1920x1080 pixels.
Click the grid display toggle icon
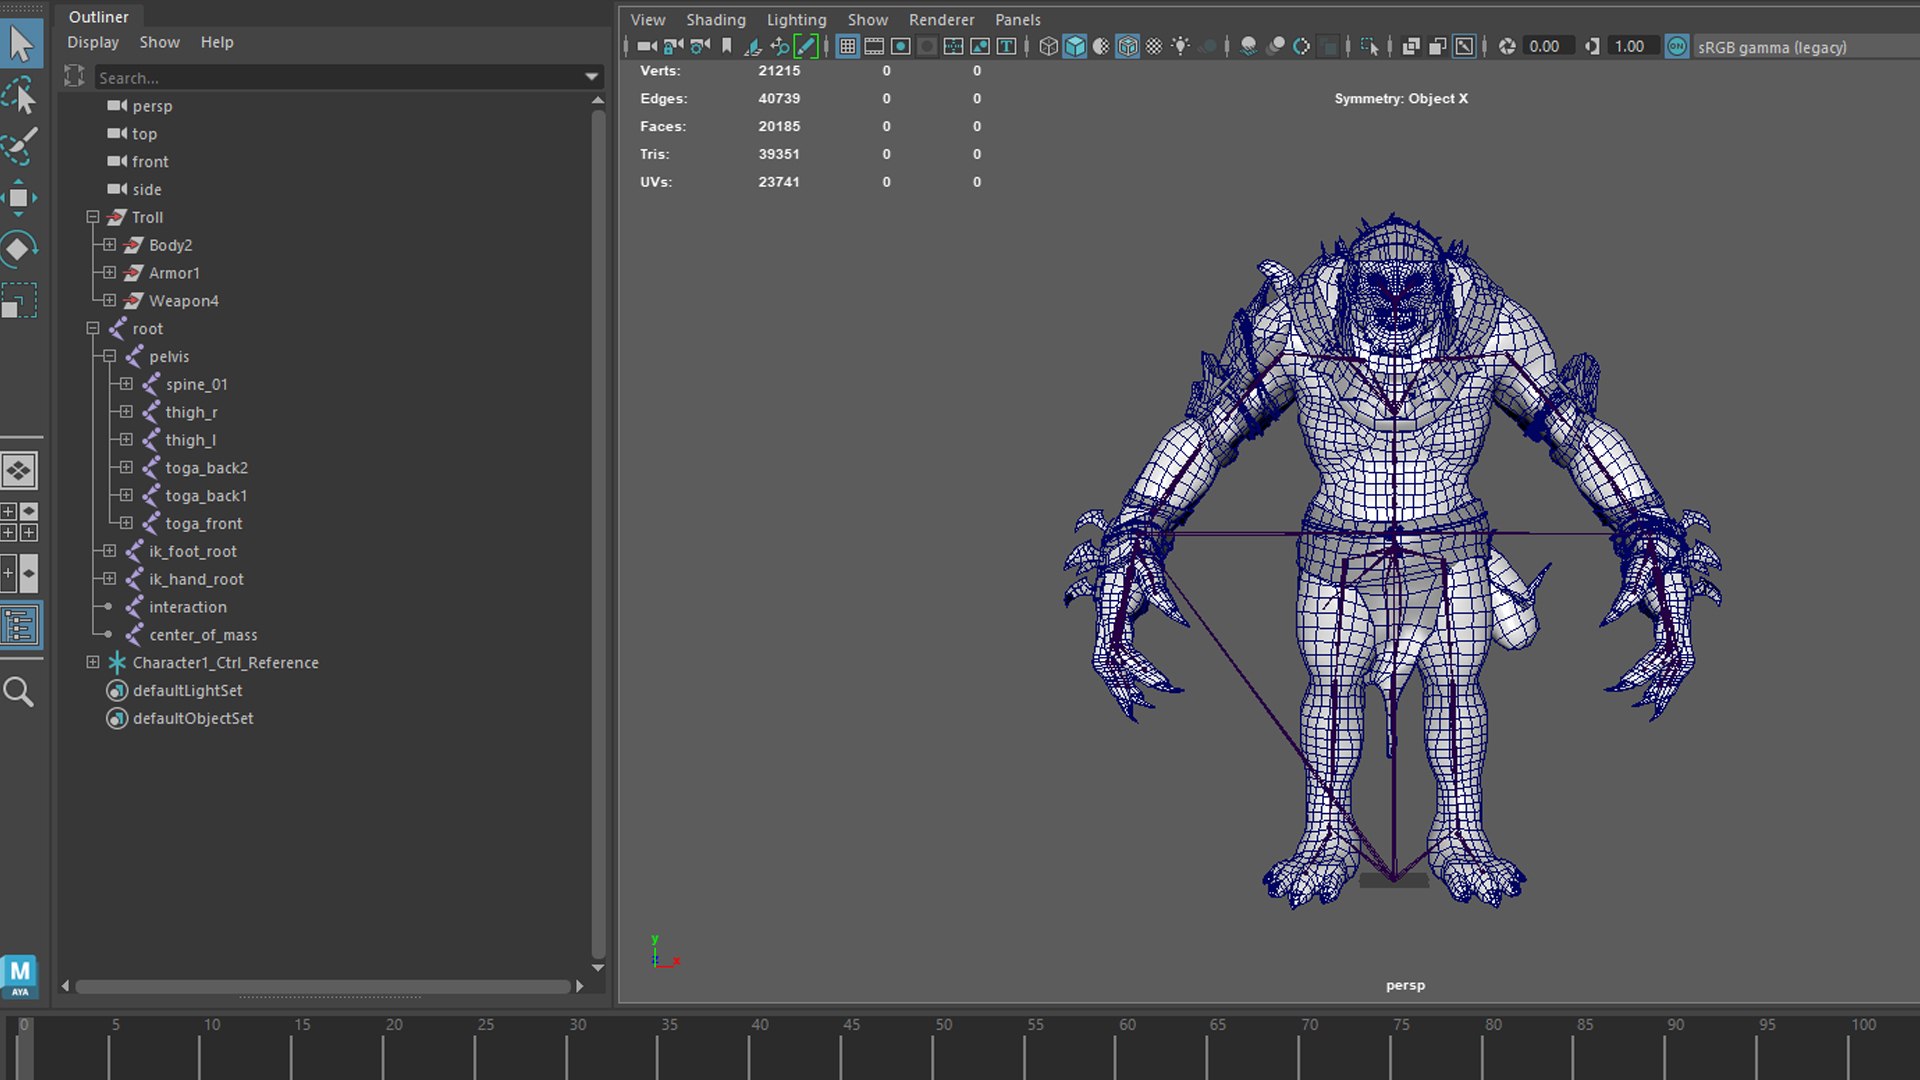[x=847, y=47]
